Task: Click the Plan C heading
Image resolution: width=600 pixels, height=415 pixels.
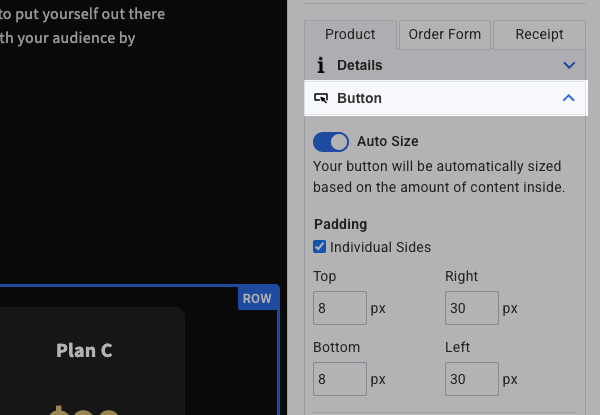Action: [x=84, y=350]
